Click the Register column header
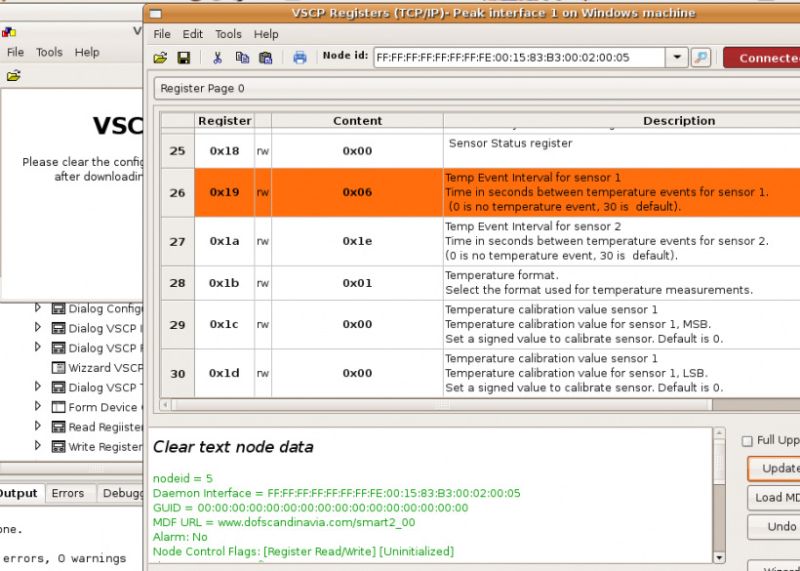 click(224, 121)
